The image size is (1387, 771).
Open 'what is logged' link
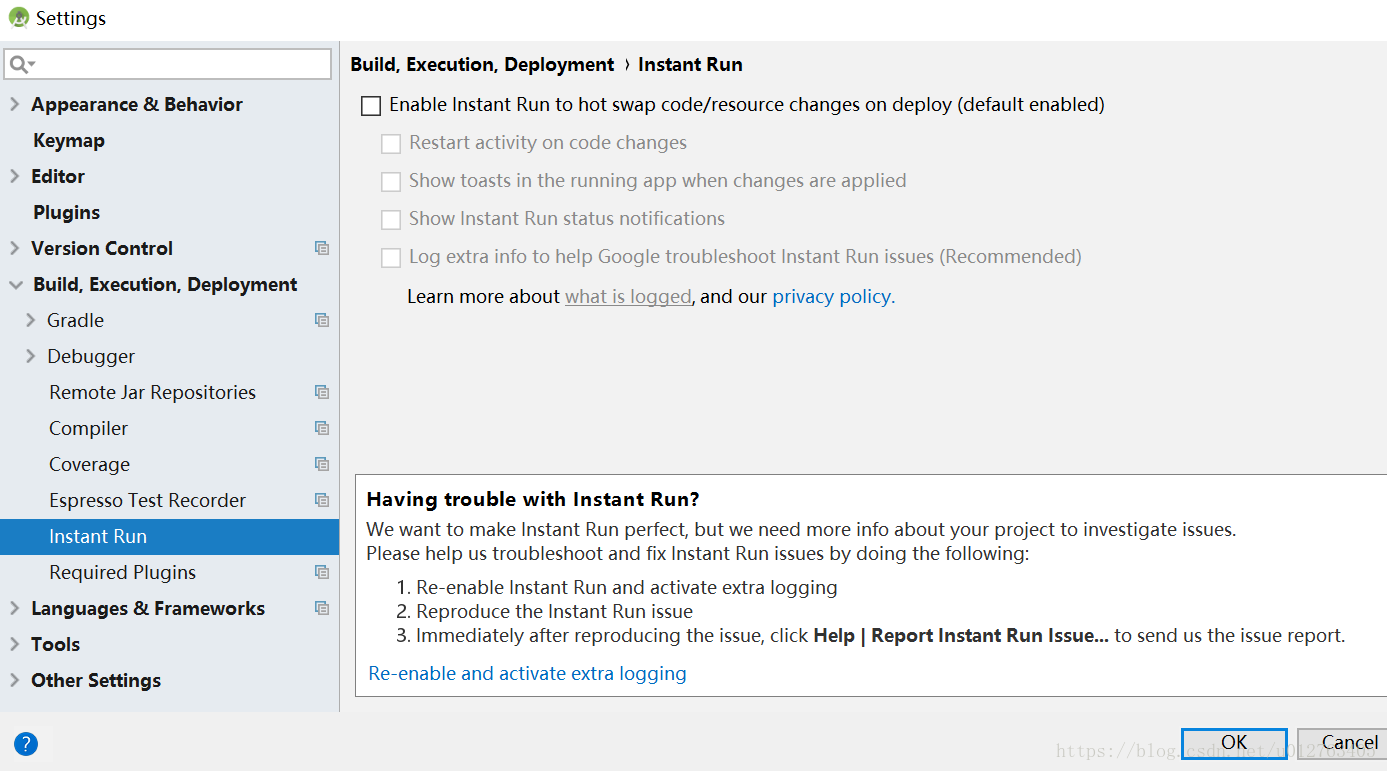[x=628, y=296]
